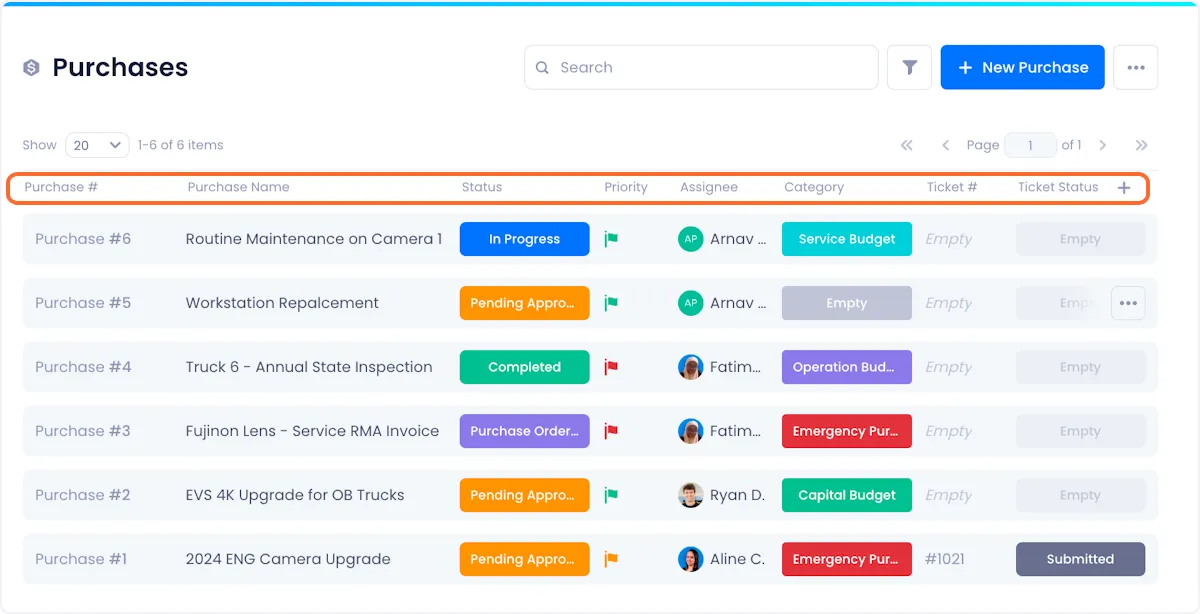
Task: Open the Show 20 items-per-page dropdown
Action: [x=97, y=145]
